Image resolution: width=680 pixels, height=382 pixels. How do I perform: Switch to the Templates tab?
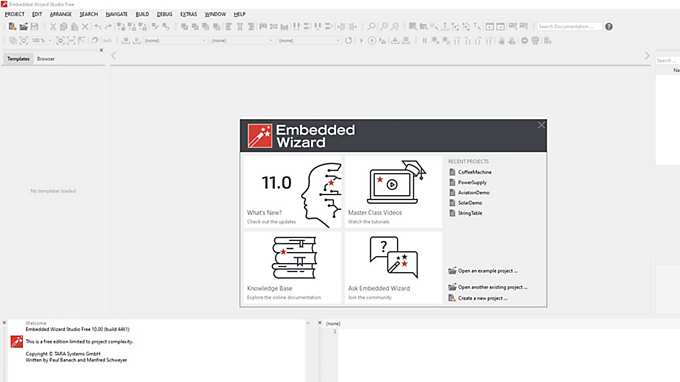click(18, 59)
